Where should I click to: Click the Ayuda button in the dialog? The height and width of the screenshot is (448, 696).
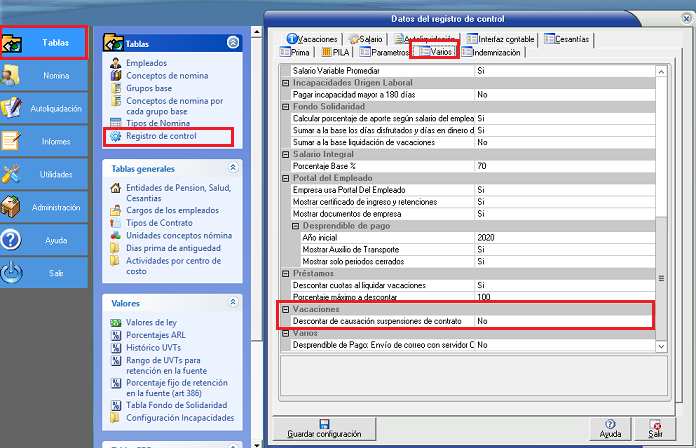pyautogui.click(x=609, y=429)
